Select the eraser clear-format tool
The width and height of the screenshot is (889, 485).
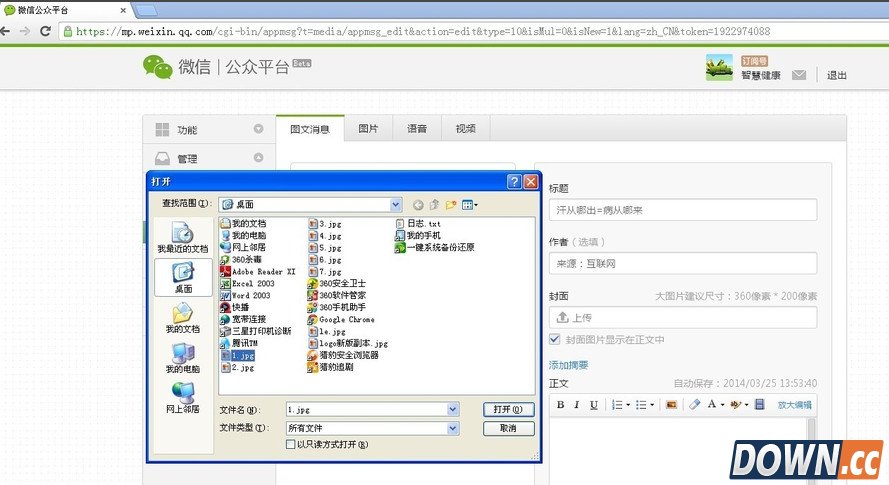click(x=695, y=404)
